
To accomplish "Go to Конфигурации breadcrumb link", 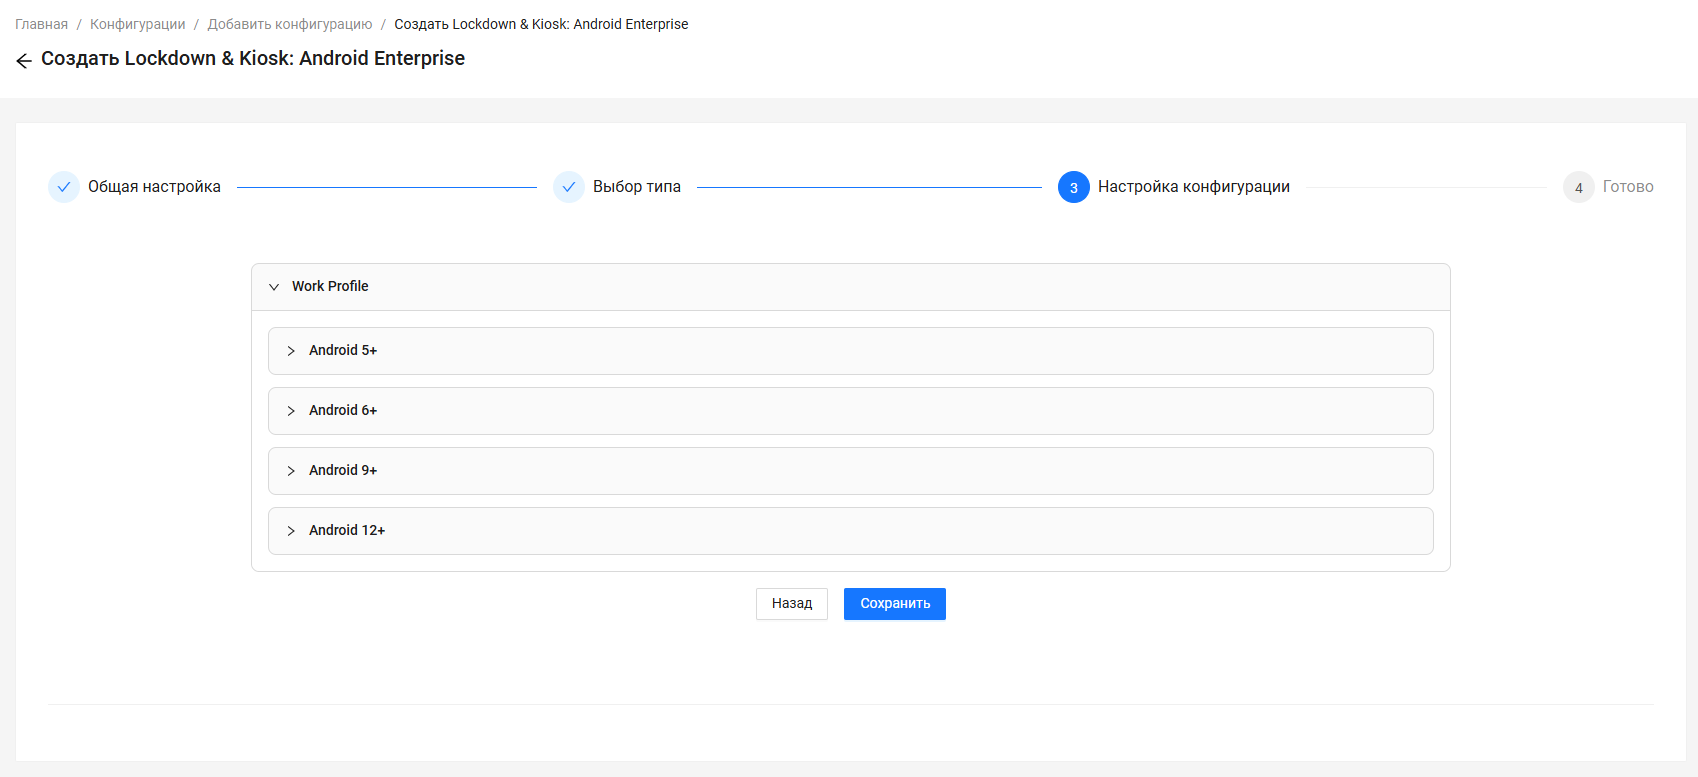I will [x=137, y=24].
